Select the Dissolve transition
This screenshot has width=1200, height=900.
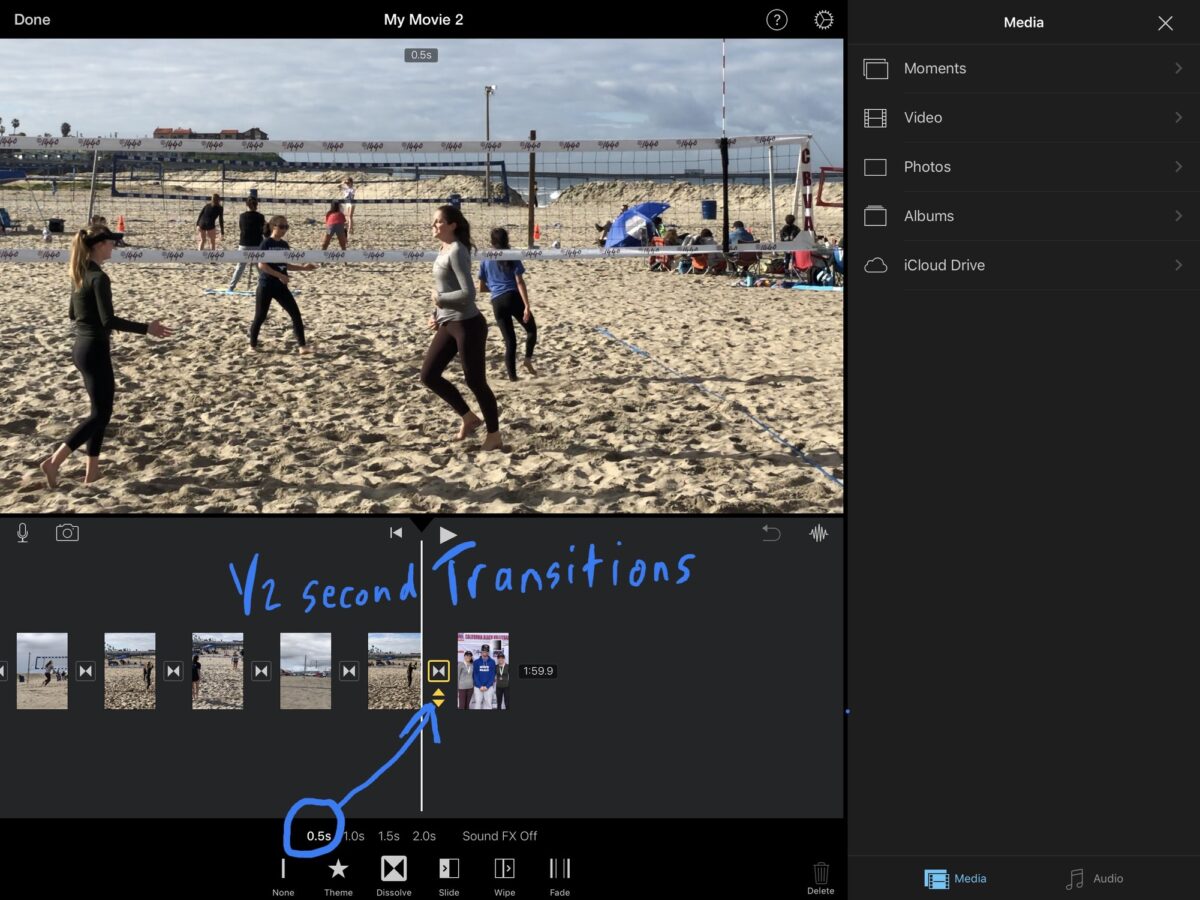coord(393,874)
